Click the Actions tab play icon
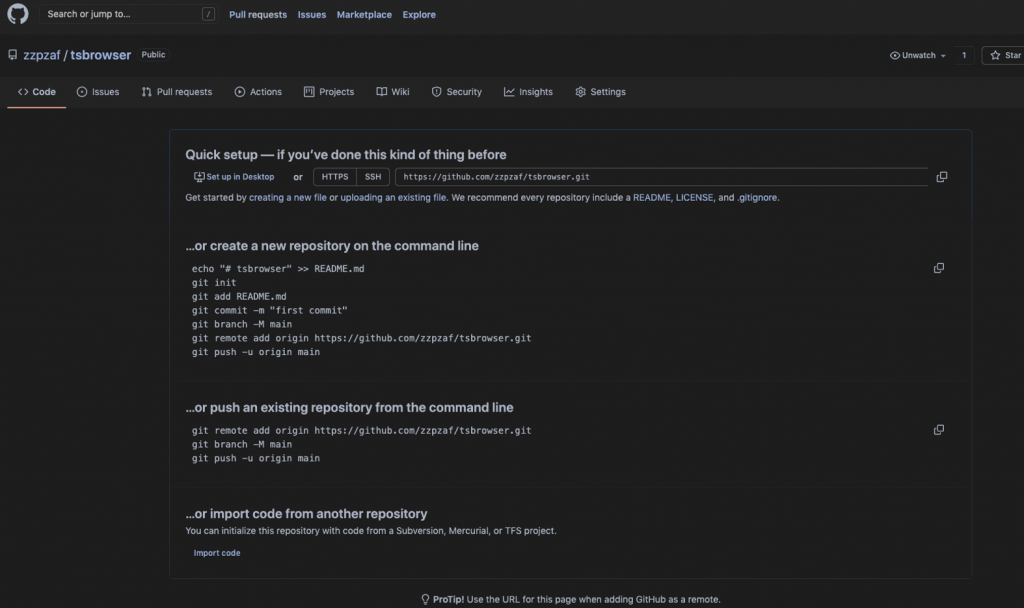Image resolution: width=1024 pixels, height=608 pixels. tap(240, 92)
